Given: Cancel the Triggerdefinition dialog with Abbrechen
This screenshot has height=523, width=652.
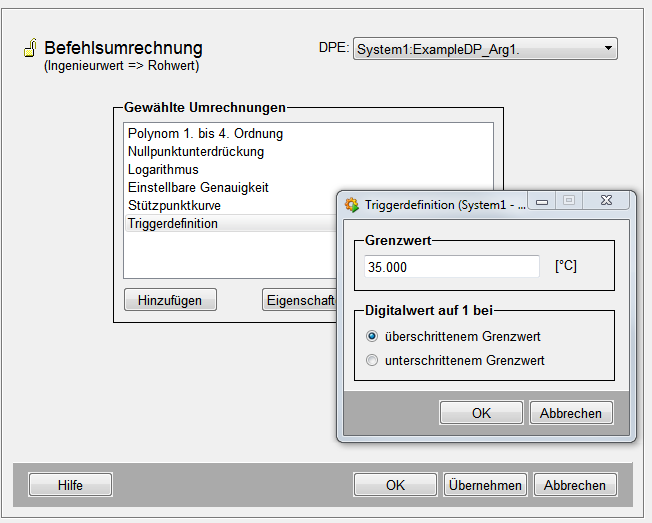Looking at the screenshot, I should [571, 413].
